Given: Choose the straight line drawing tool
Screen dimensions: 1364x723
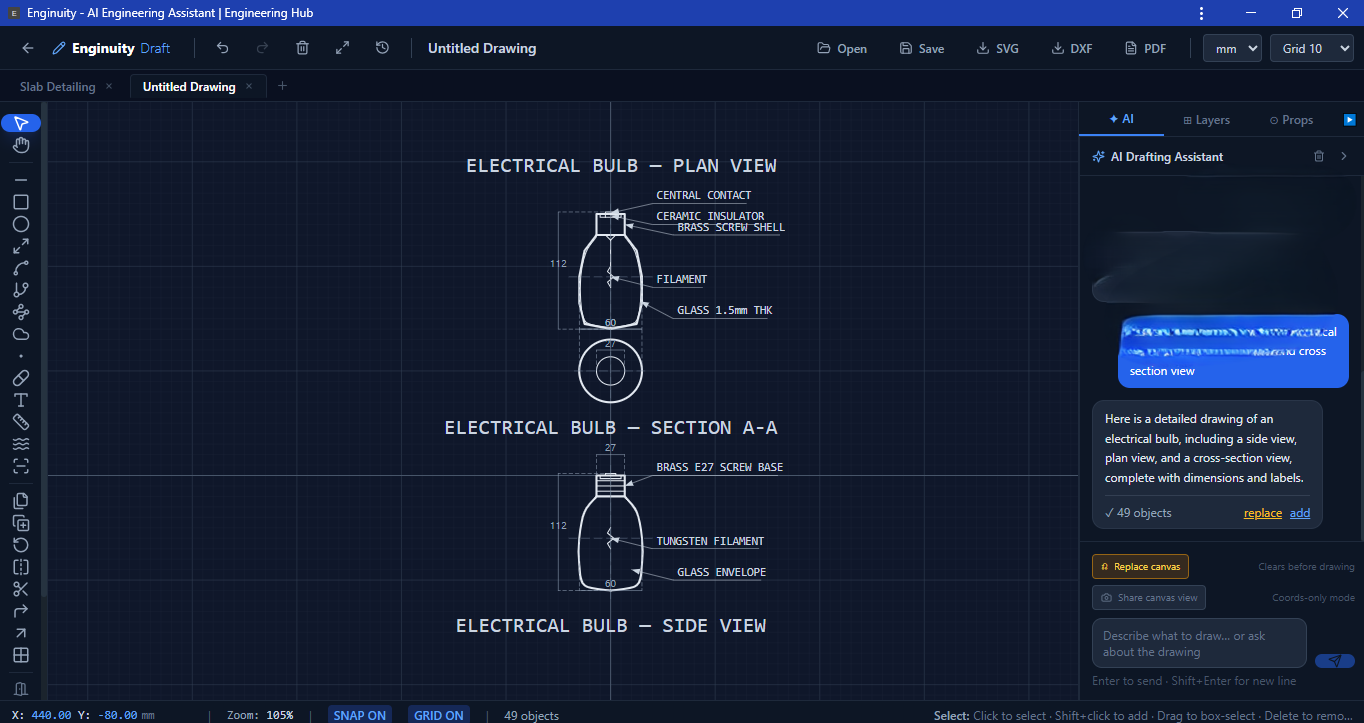Looking at the screenshot, I should click(21, 180).
